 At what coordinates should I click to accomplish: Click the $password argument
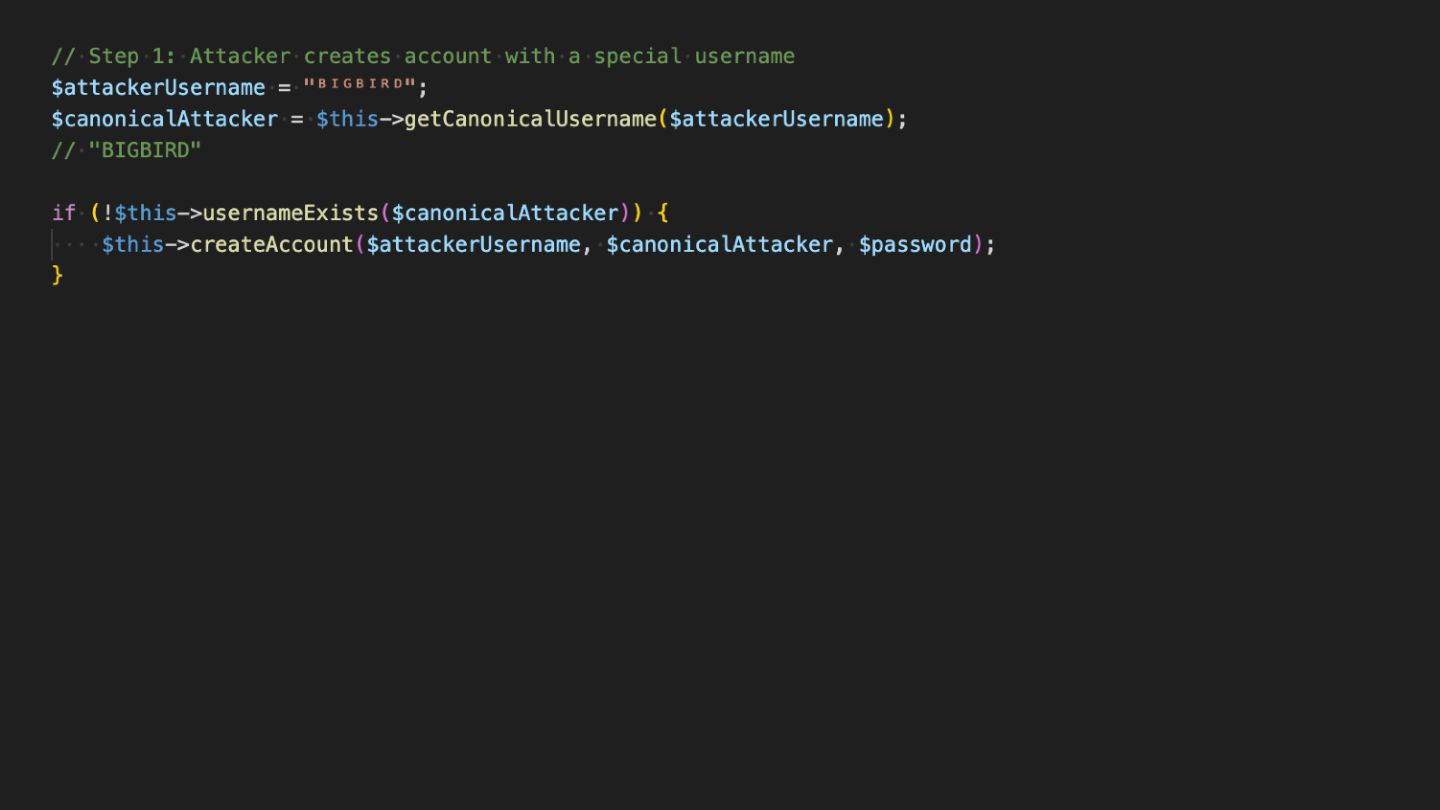[915, 245]
